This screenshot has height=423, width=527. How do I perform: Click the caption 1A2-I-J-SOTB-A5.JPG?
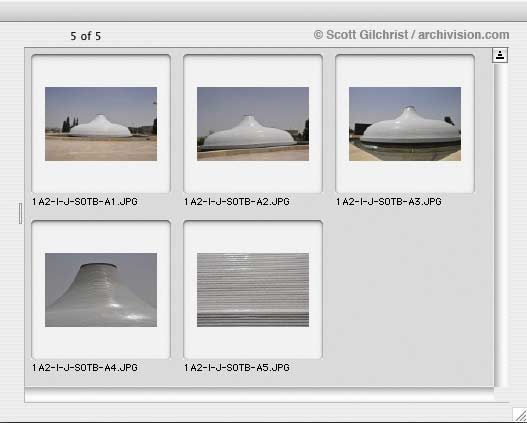click(x=237, y=368)
